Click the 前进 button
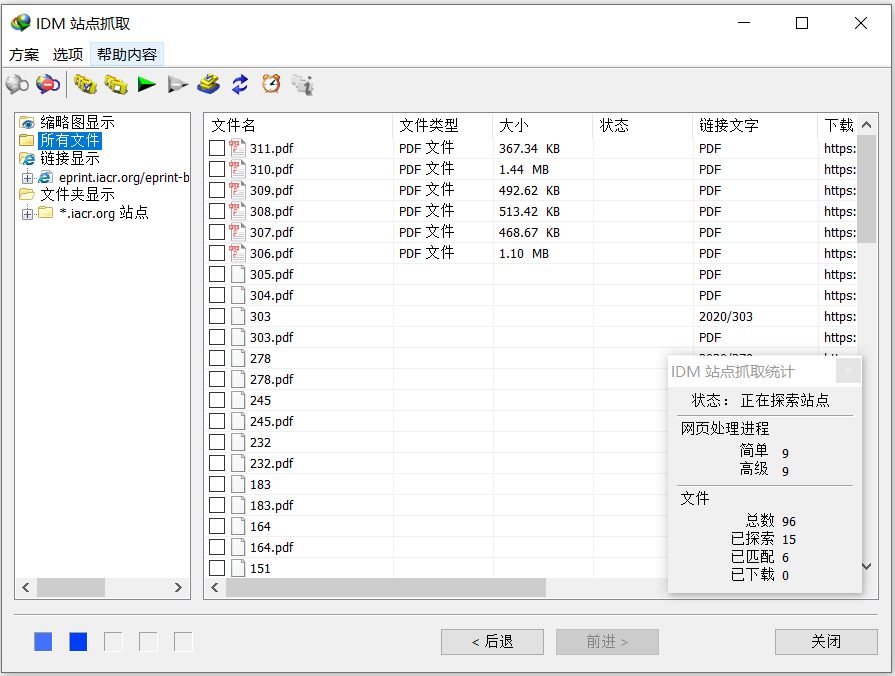Screen dimensions: 895x676 point(607,642)
